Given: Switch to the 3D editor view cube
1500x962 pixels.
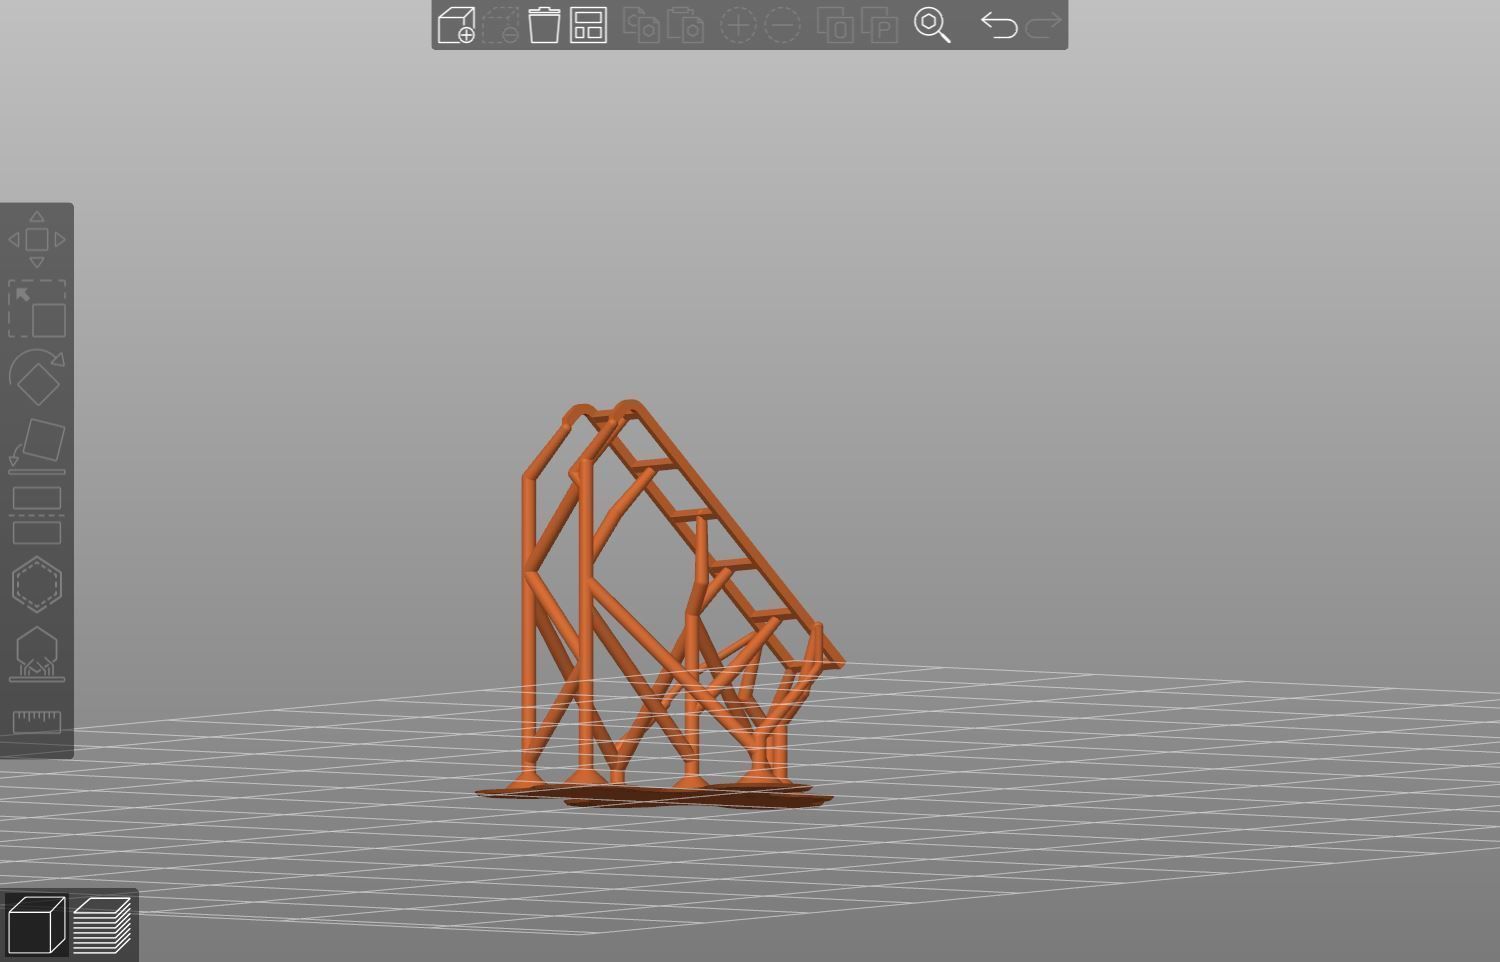Looking at the screenshot, I should coord(36,925).
